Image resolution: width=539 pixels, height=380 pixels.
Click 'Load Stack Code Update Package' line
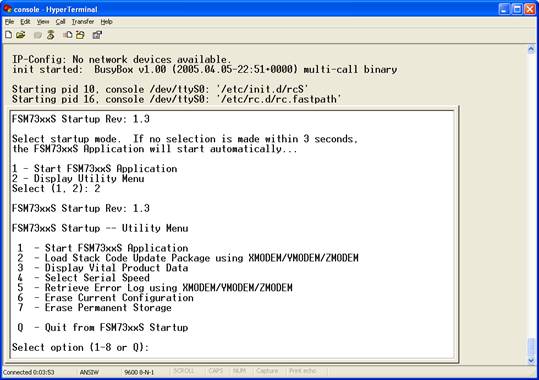(188, 258)
